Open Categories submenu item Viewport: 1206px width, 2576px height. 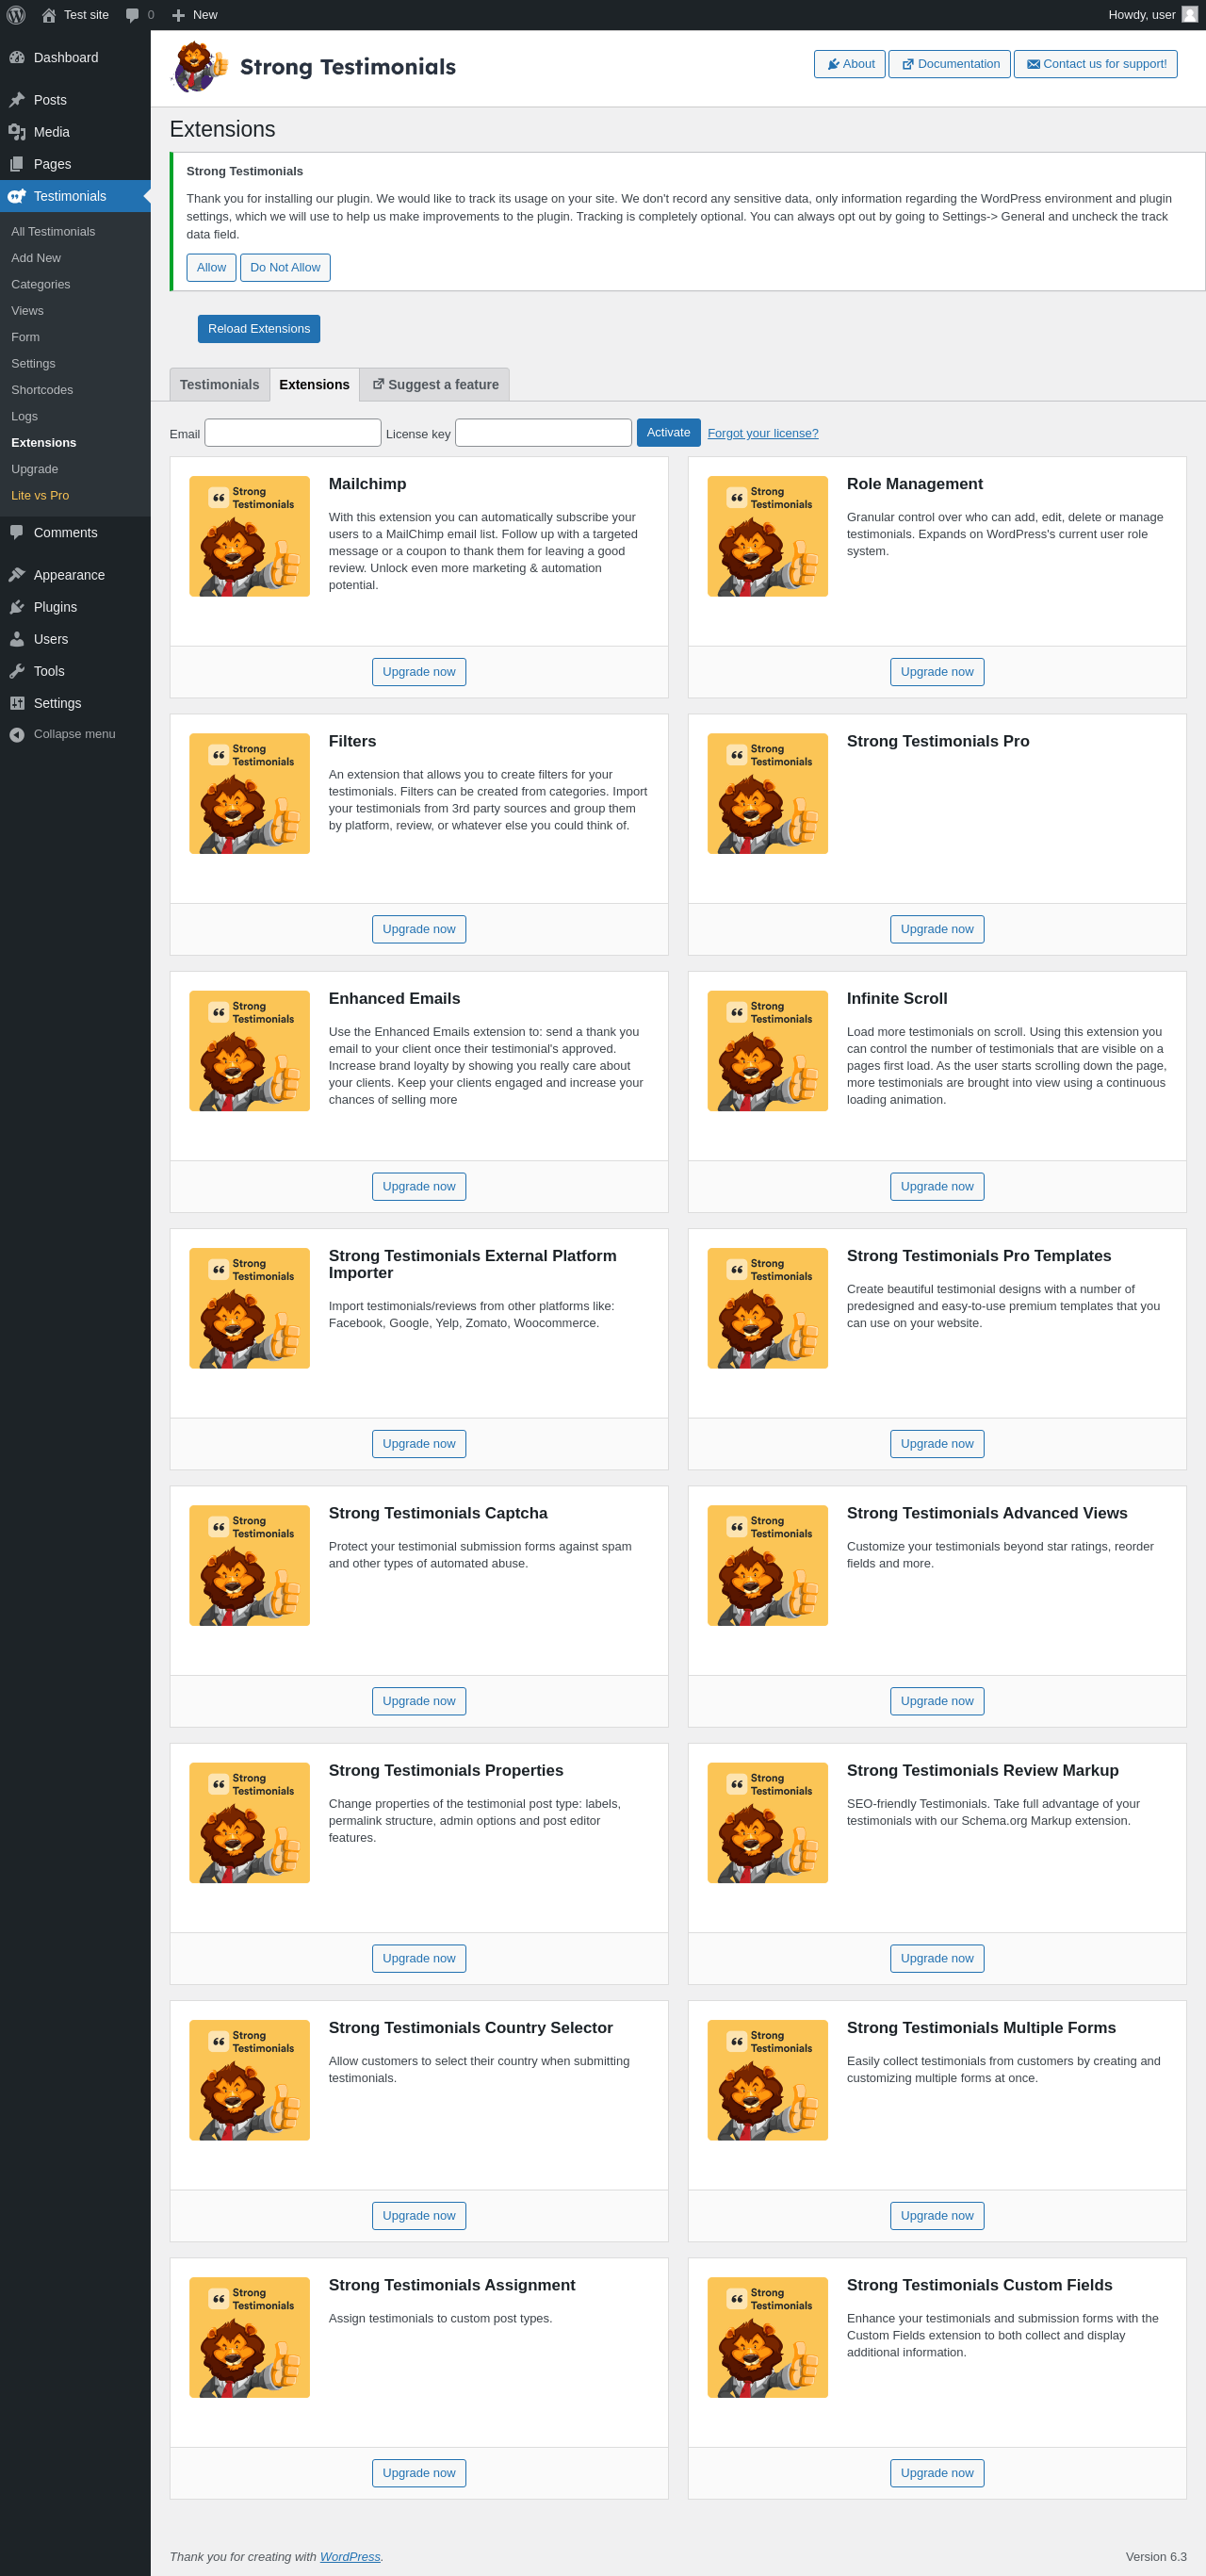[41, 285]
